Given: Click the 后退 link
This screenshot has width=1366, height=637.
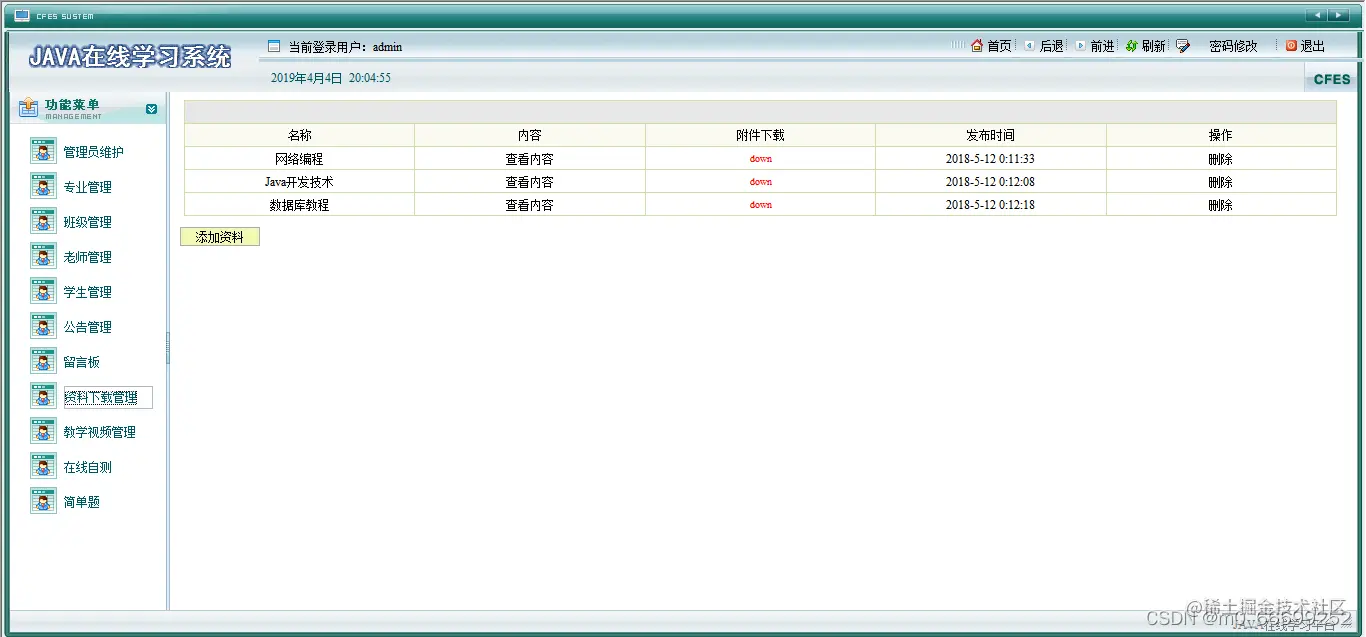Looking at the screenshot, I should (x=1051, y=46).
